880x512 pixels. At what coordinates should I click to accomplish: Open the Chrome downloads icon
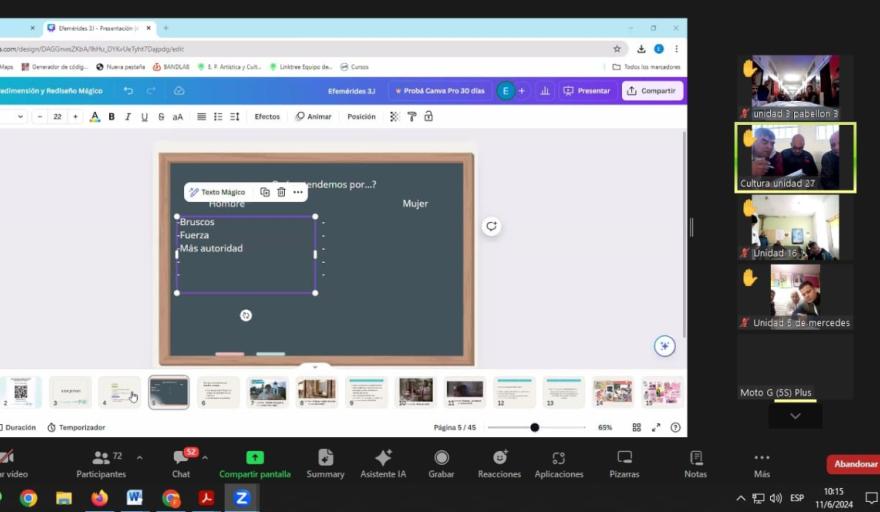641,49
